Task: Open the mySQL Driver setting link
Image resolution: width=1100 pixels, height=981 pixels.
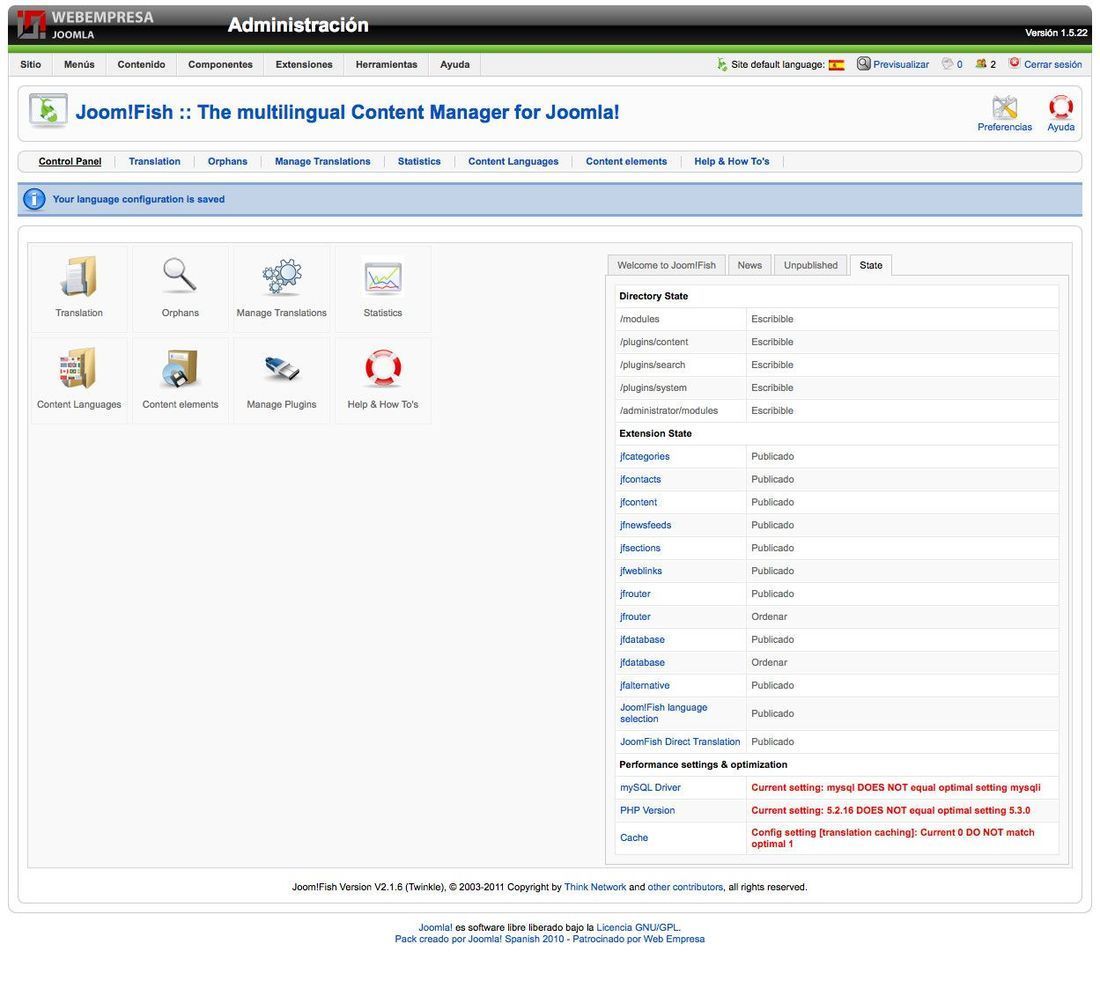Action: point(650,787)
